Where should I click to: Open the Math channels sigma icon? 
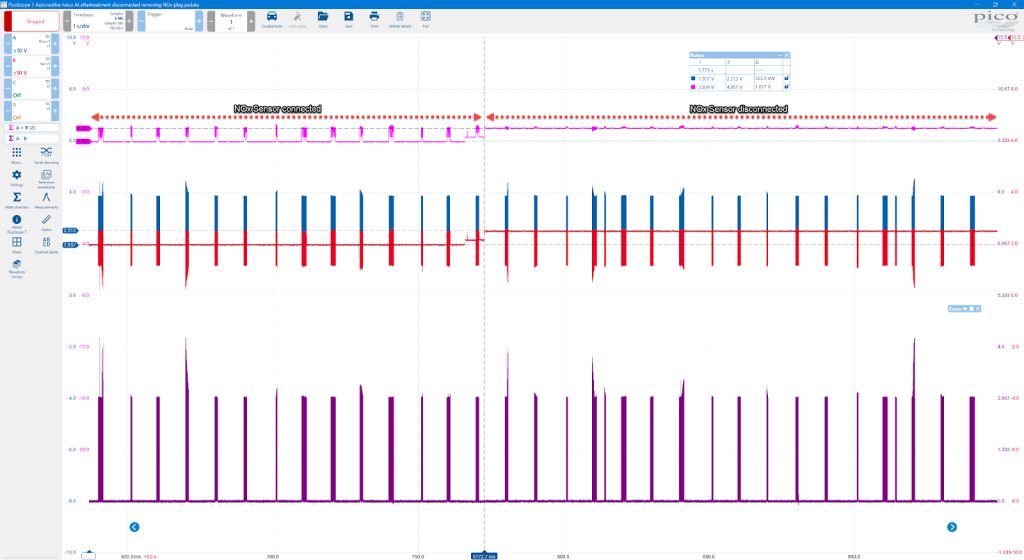(x=17, y=199)
